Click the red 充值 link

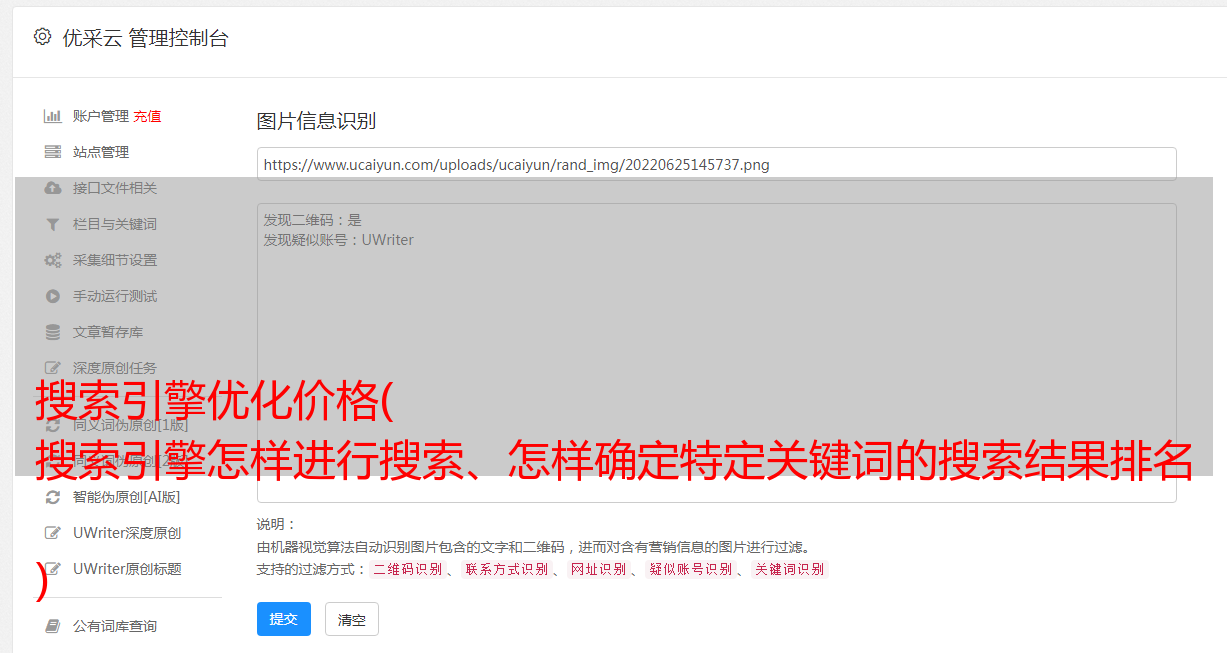[x=147, y=116]
